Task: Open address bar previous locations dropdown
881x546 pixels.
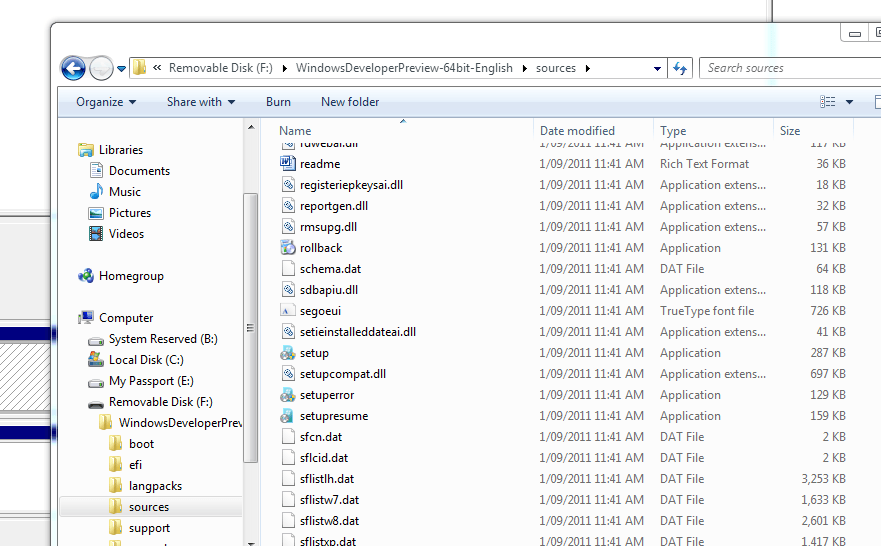Action: coord(657,69)
